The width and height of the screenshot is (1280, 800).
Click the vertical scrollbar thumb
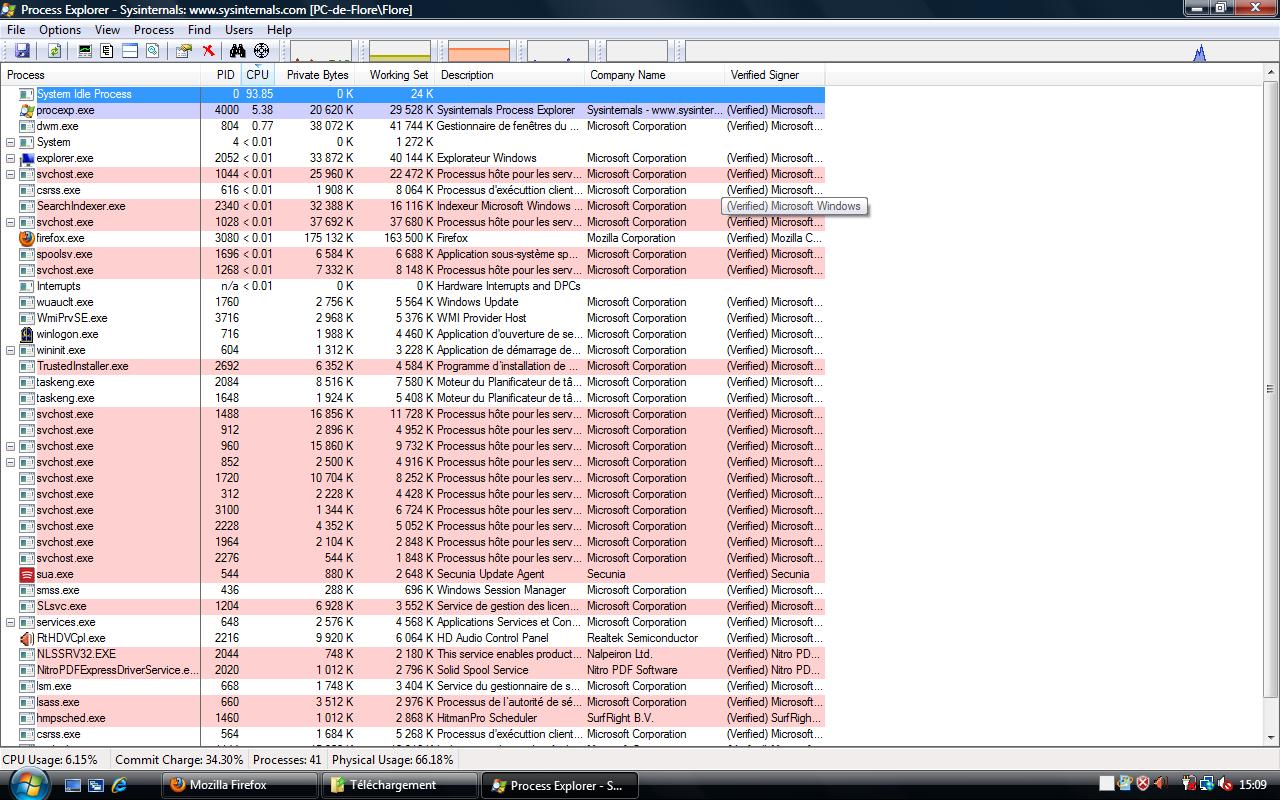click(x=1271, y=389)
